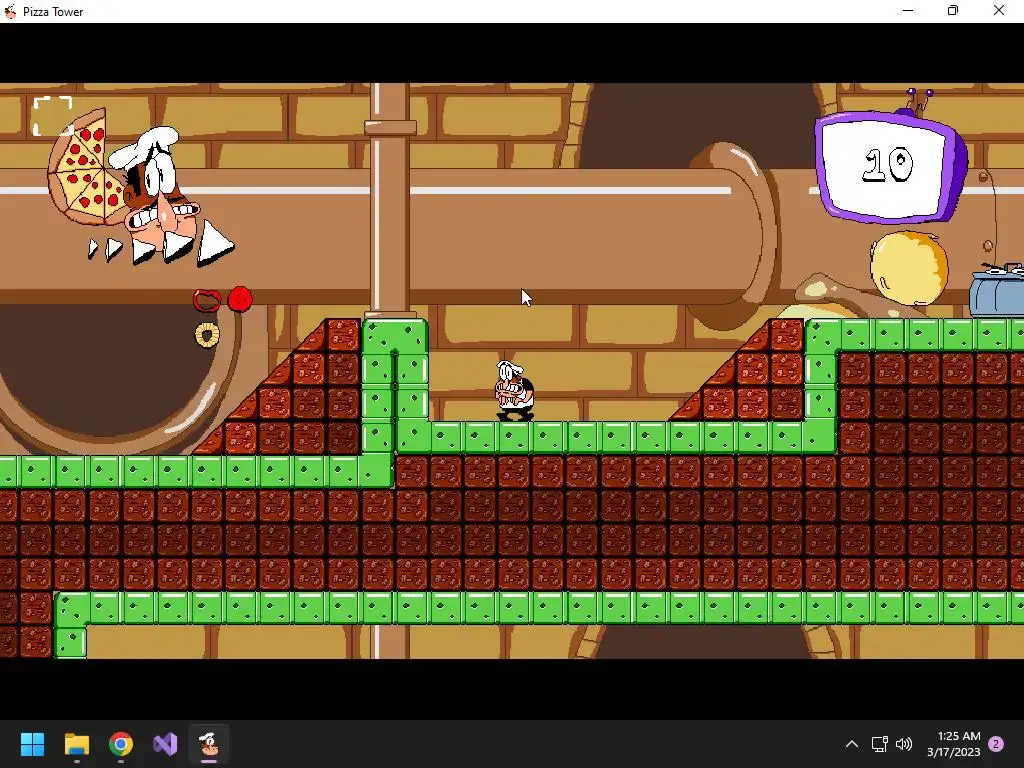Open Visual Studio from the taskbar
This screenshot has width=1024, height=768.
coord(165,744)
